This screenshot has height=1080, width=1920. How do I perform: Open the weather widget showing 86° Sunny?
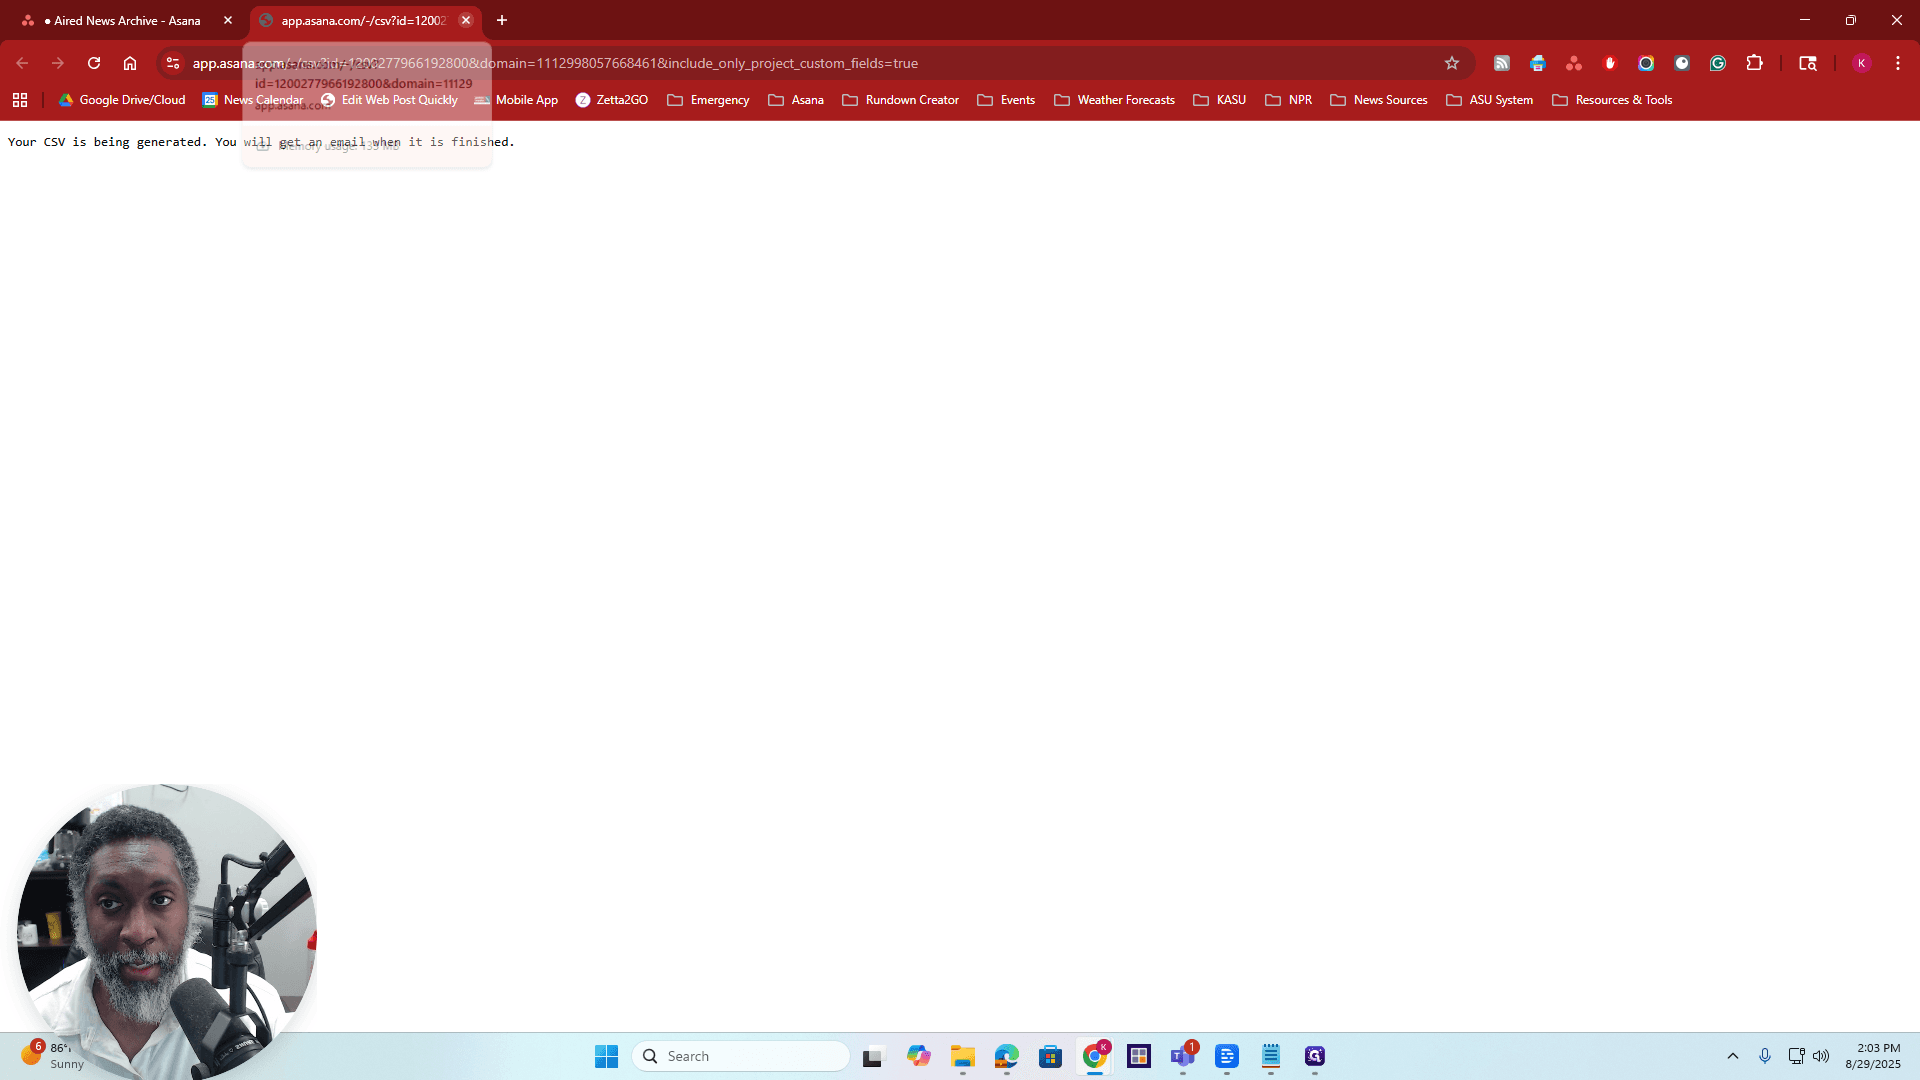pos(52,1056)
